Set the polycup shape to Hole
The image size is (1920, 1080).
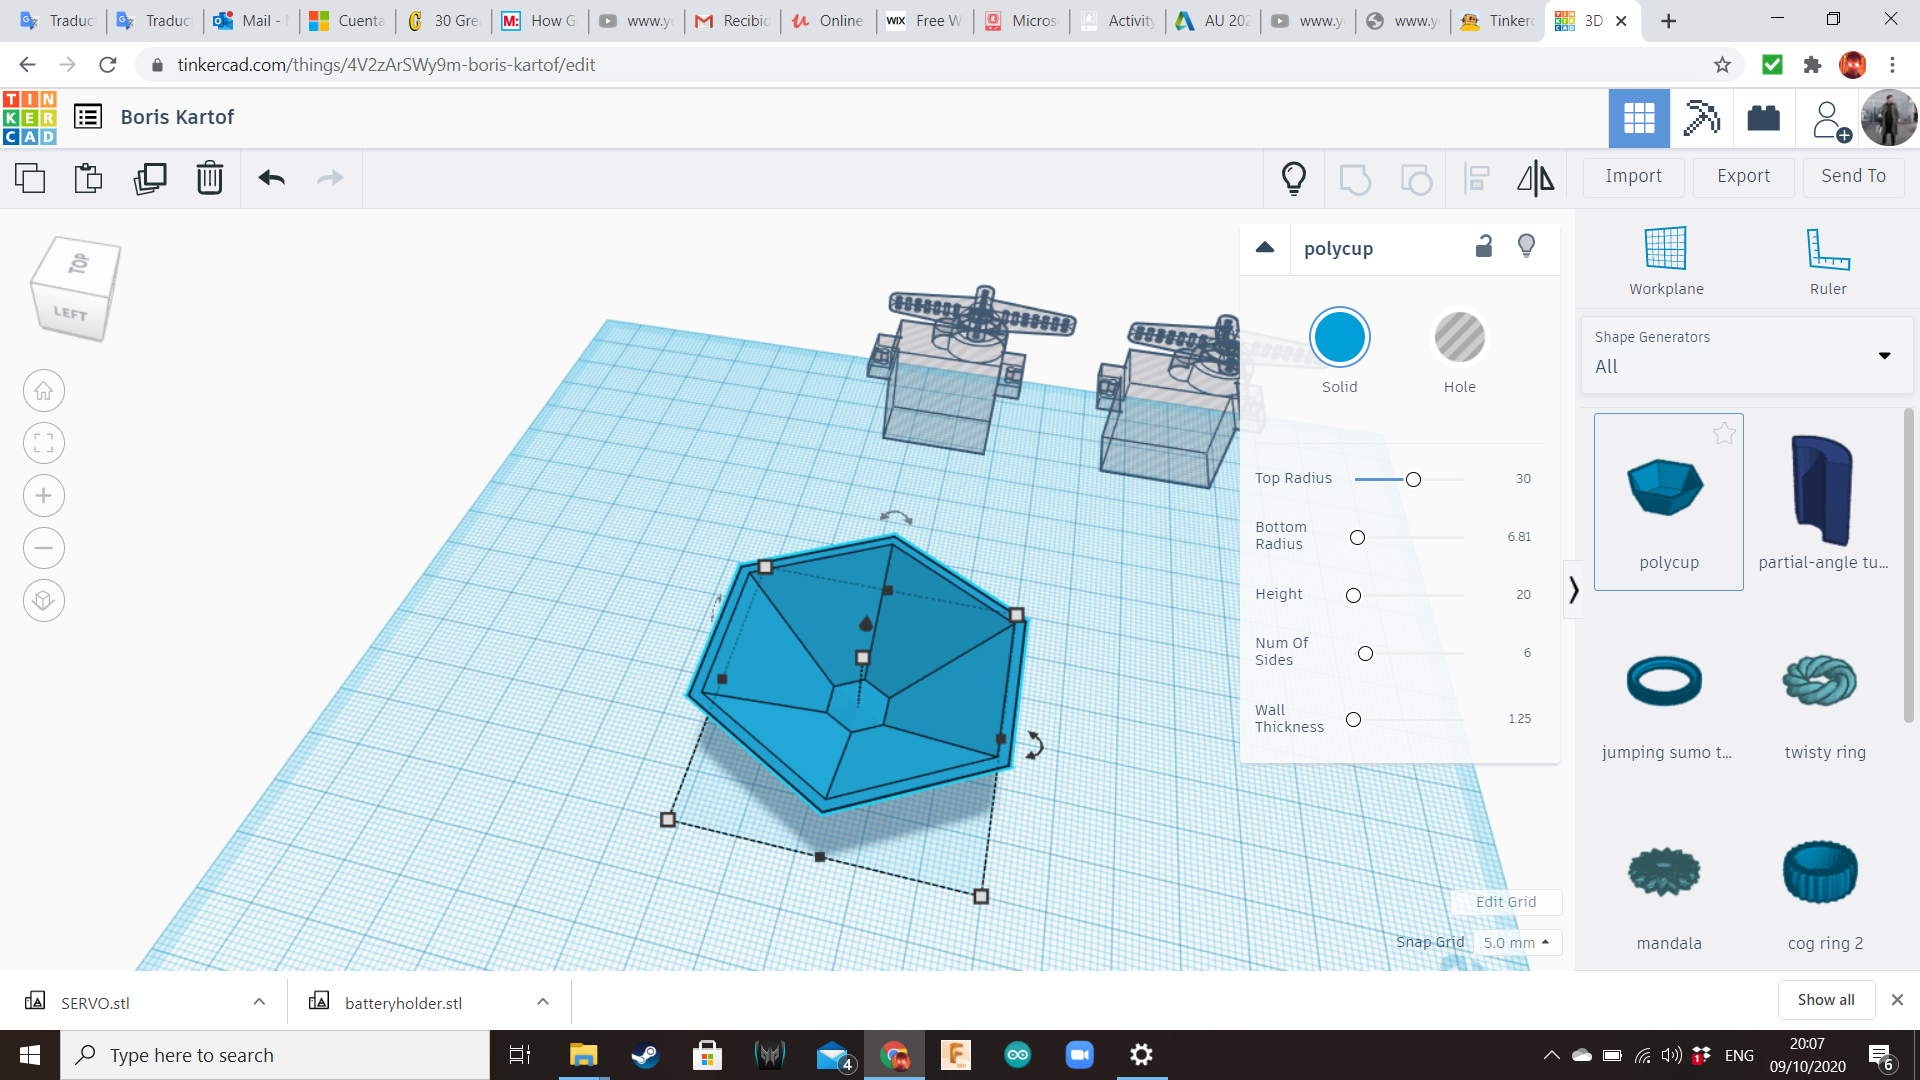click(1459, 338)
